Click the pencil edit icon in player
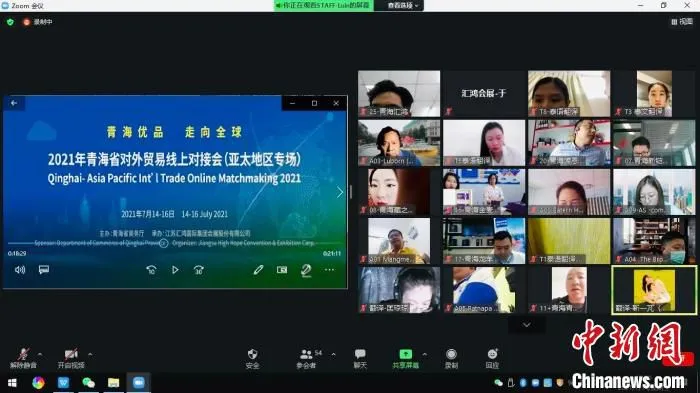This screenshot has width=700, height=393. (x=258, y=269)
